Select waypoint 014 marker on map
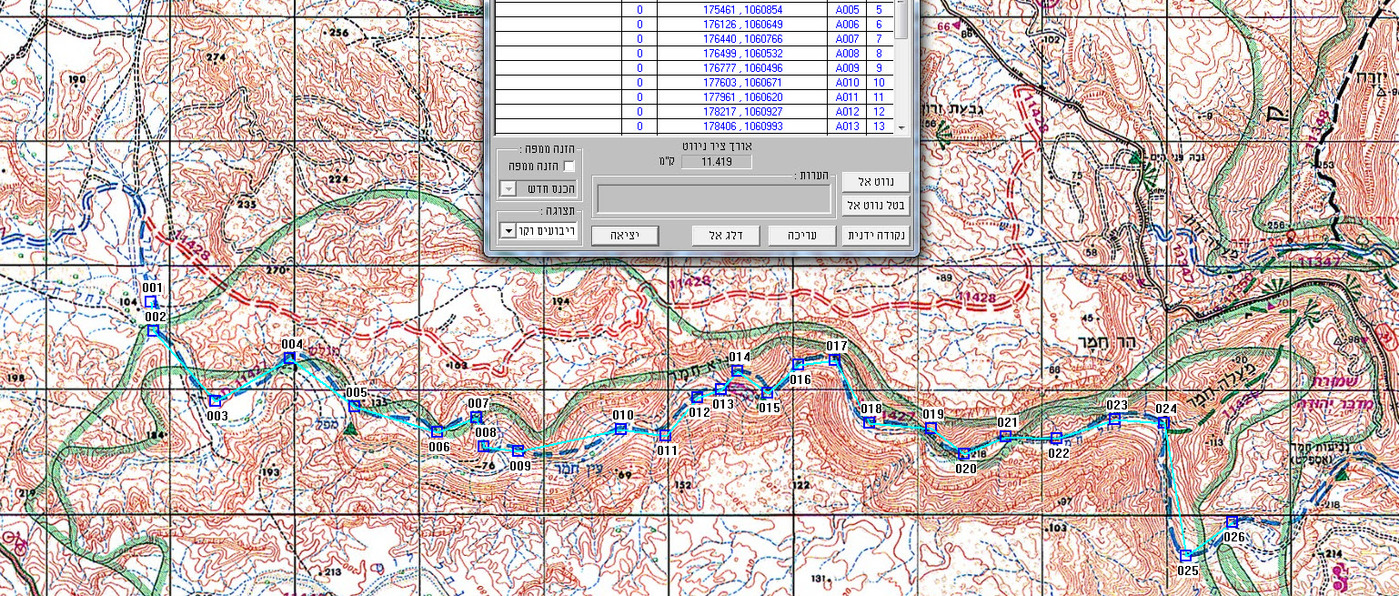The image size is (1399, 596). pos(737,371)
